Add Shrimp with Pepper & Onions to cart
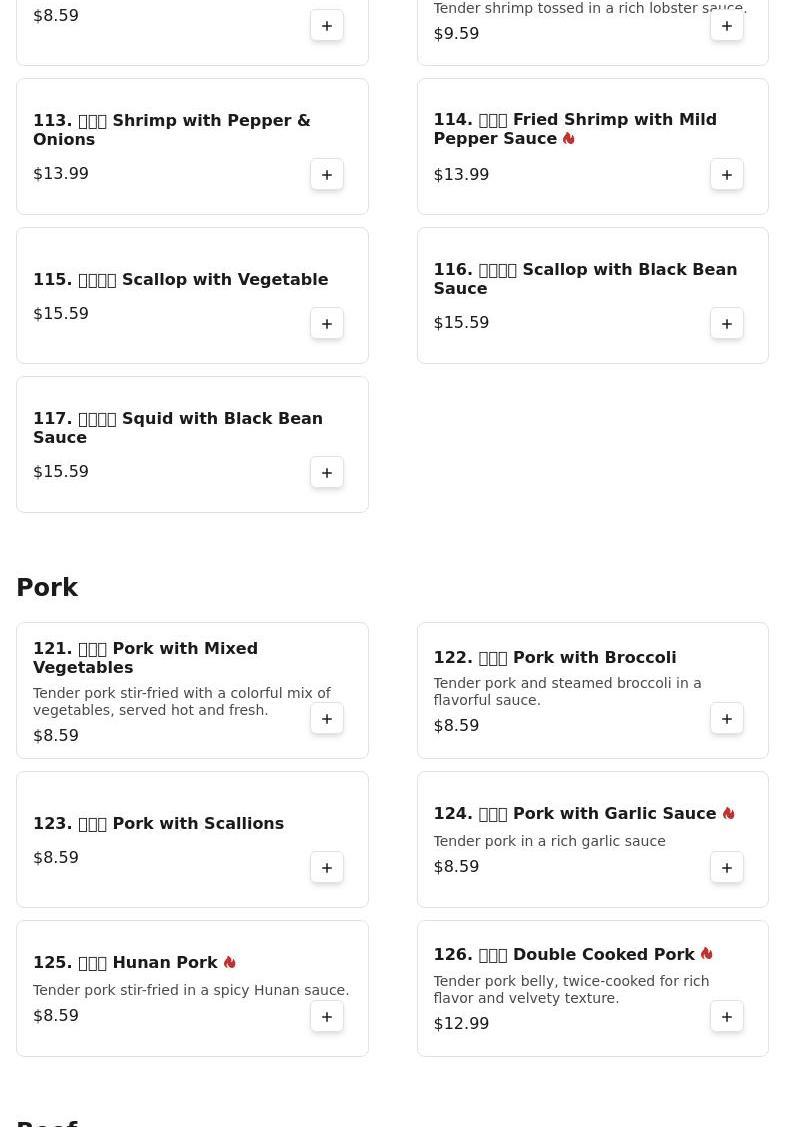The width and height of the screenshot is (785, 1127). pyautogui.click(x=327, y=175)
